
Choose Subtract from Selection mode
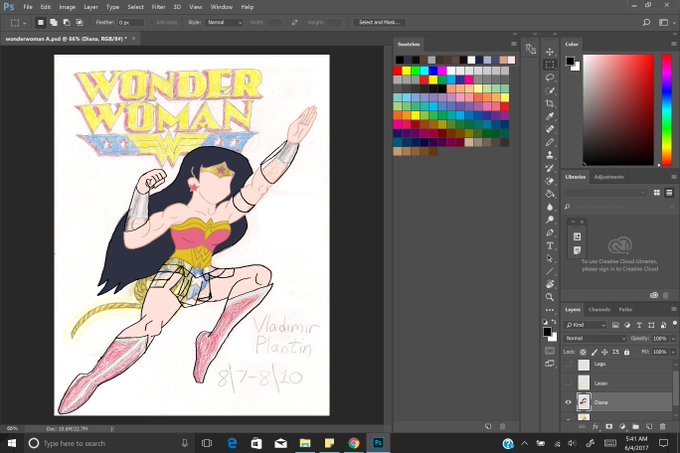pos(66,22)
